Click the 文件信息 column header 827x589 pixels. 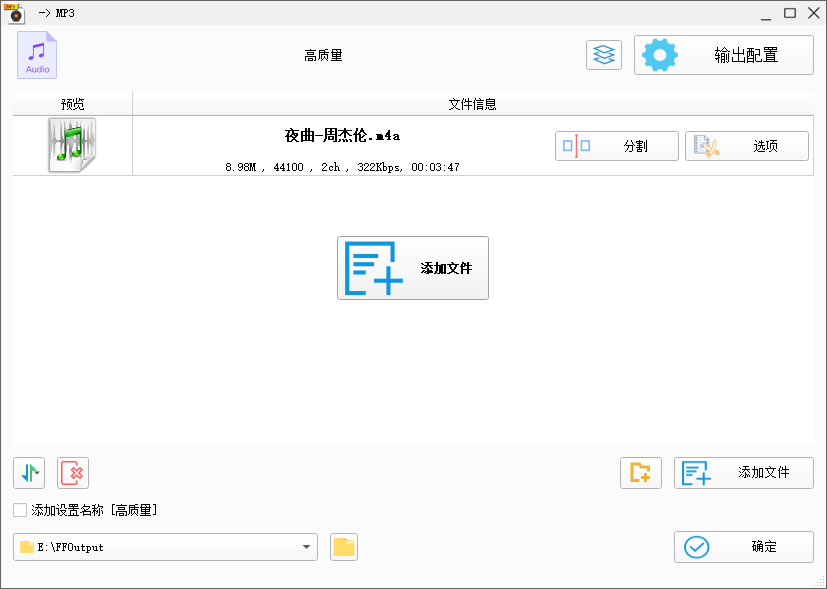click(472, 104)
